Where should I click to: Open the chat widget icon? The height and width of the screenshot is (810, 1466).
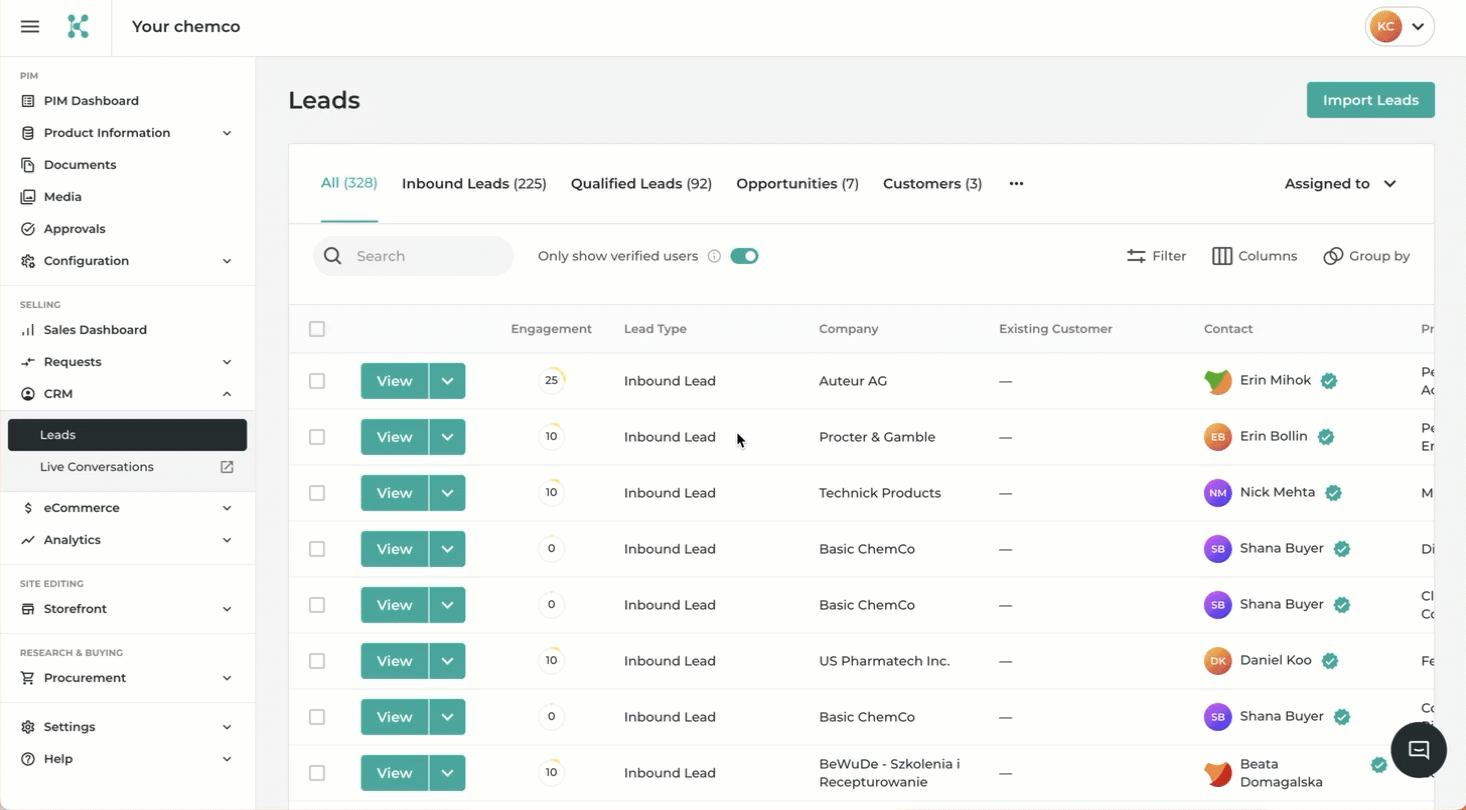click(1418, 750)
